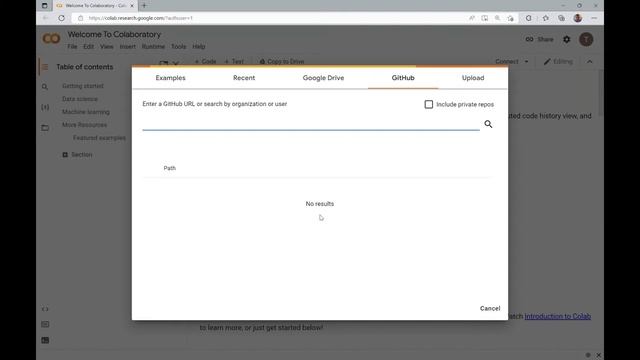Open the Colab settings gear icon
The image size is (640, 360).
coord(567,39)
